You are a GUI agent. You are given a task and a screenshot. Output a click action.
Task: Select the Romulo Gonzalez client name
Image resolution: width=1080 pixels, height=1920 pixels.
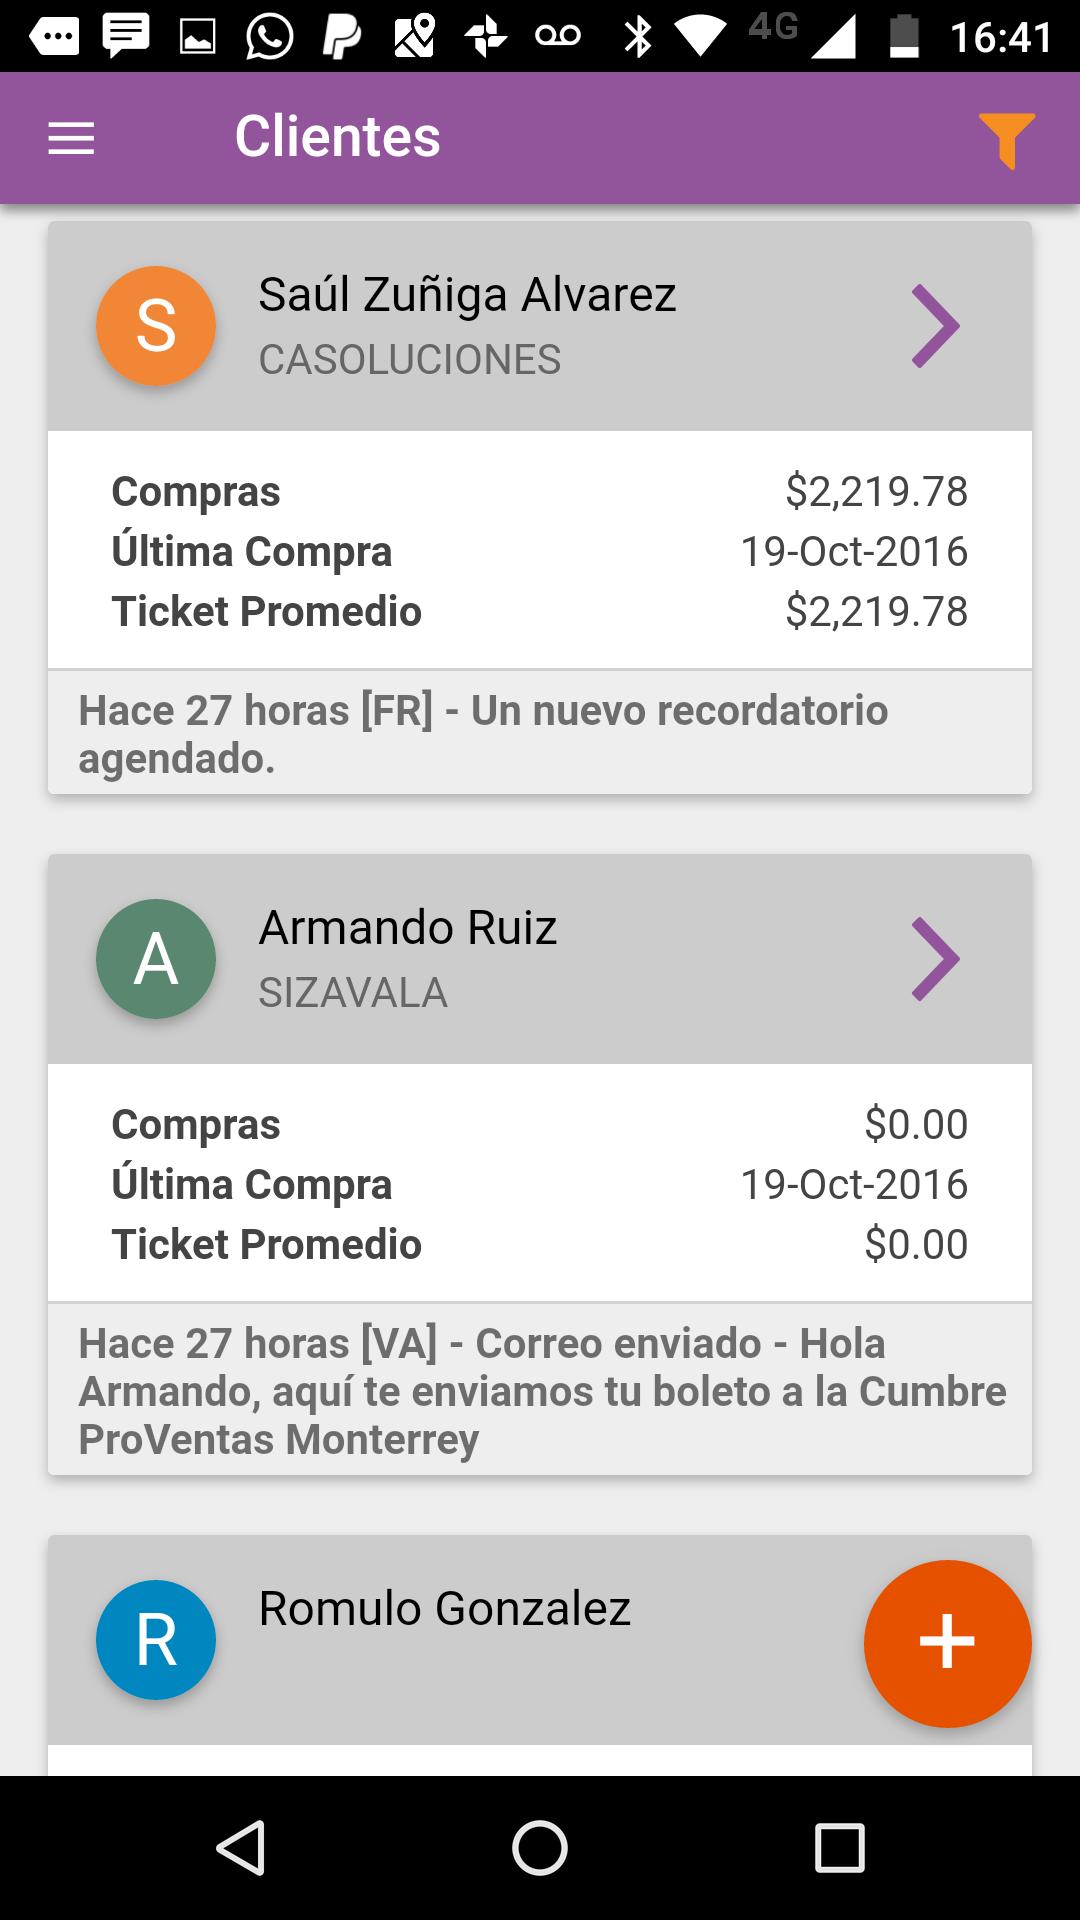(x=445, y=1609)
